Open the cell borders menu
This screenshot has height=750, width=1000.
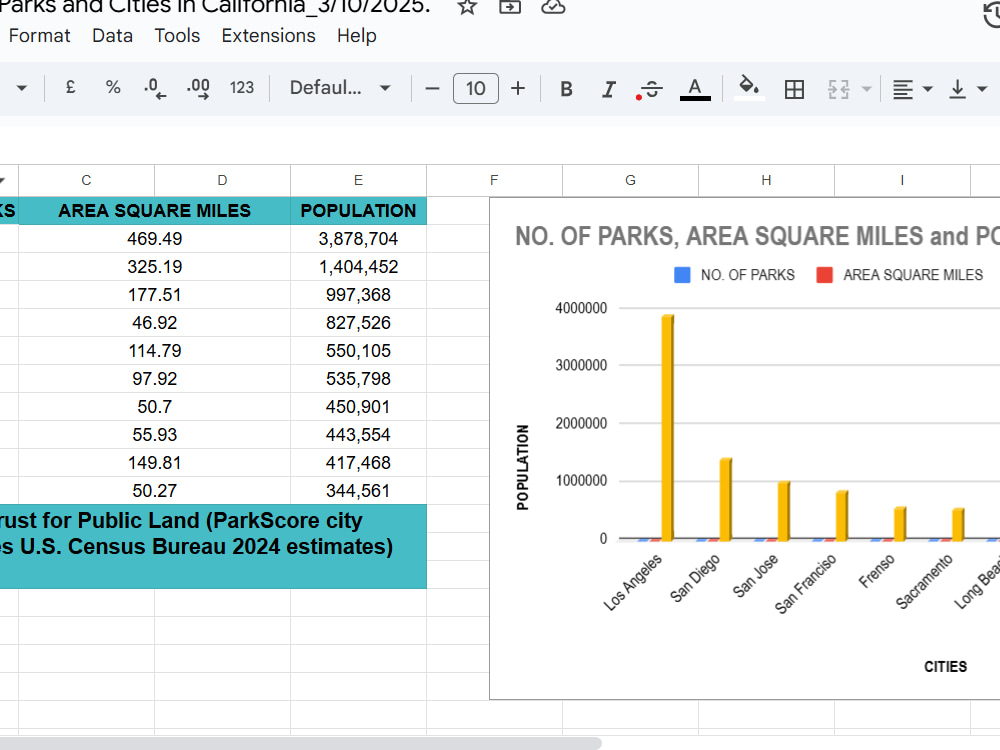click(x=794, y=89)
